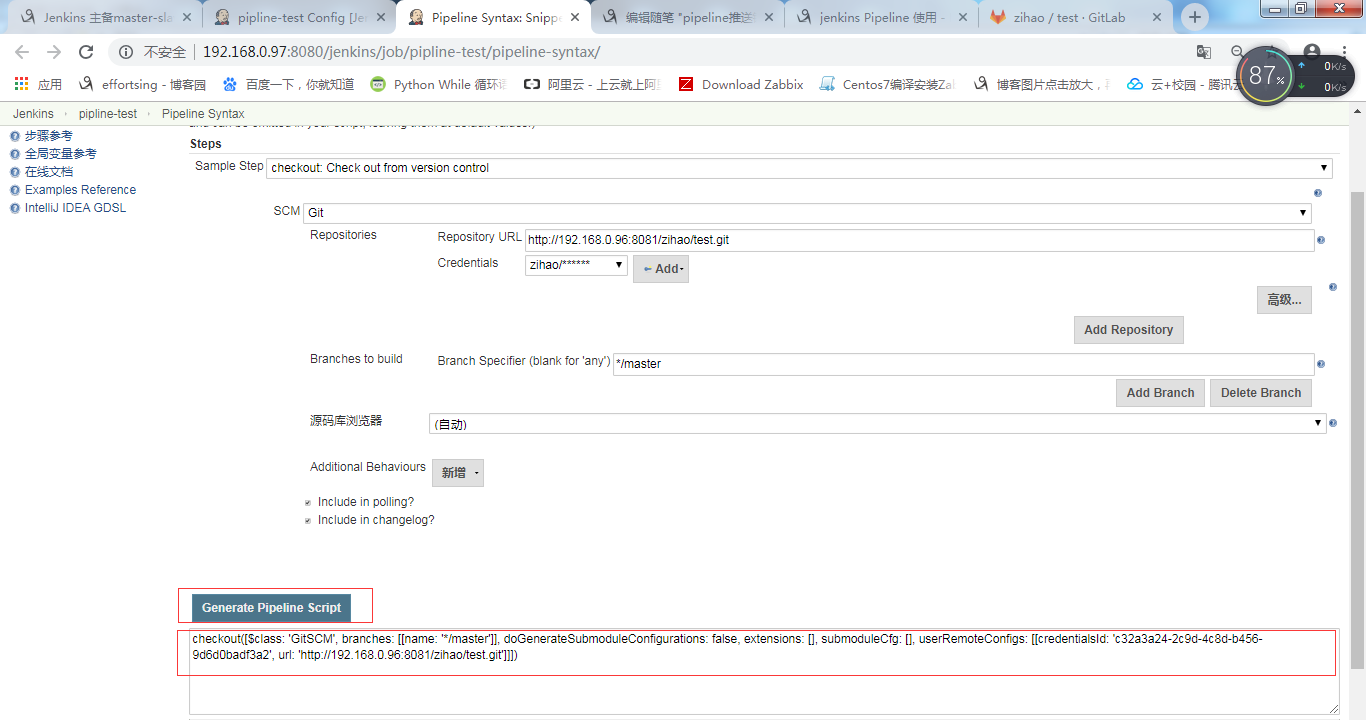Screen dimensions: 1366x720
Task: Switch to the zihao / test GitLab tab
Action: [1076, 17]
